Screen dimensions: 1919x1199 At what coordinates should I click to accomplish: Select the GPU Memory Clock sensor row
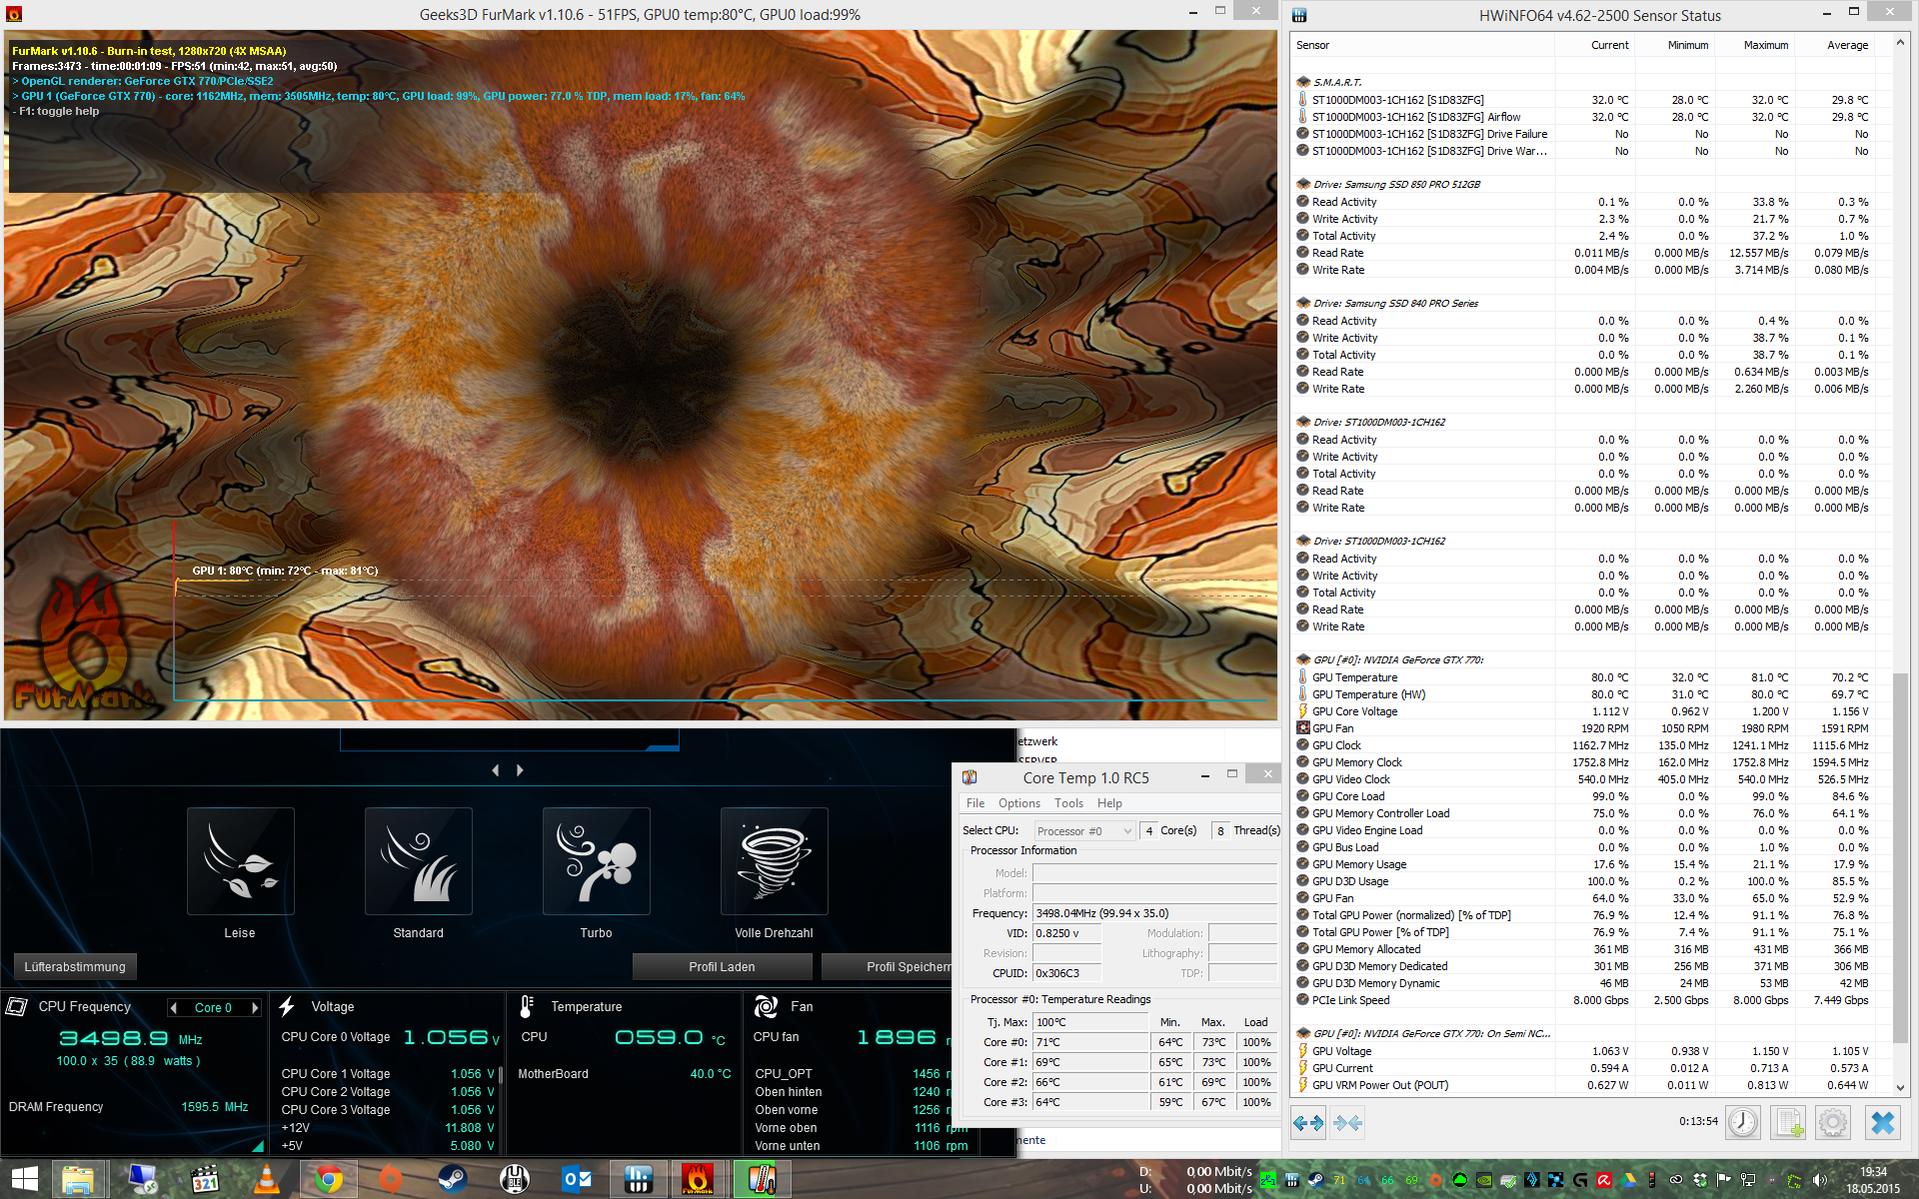1582,762
